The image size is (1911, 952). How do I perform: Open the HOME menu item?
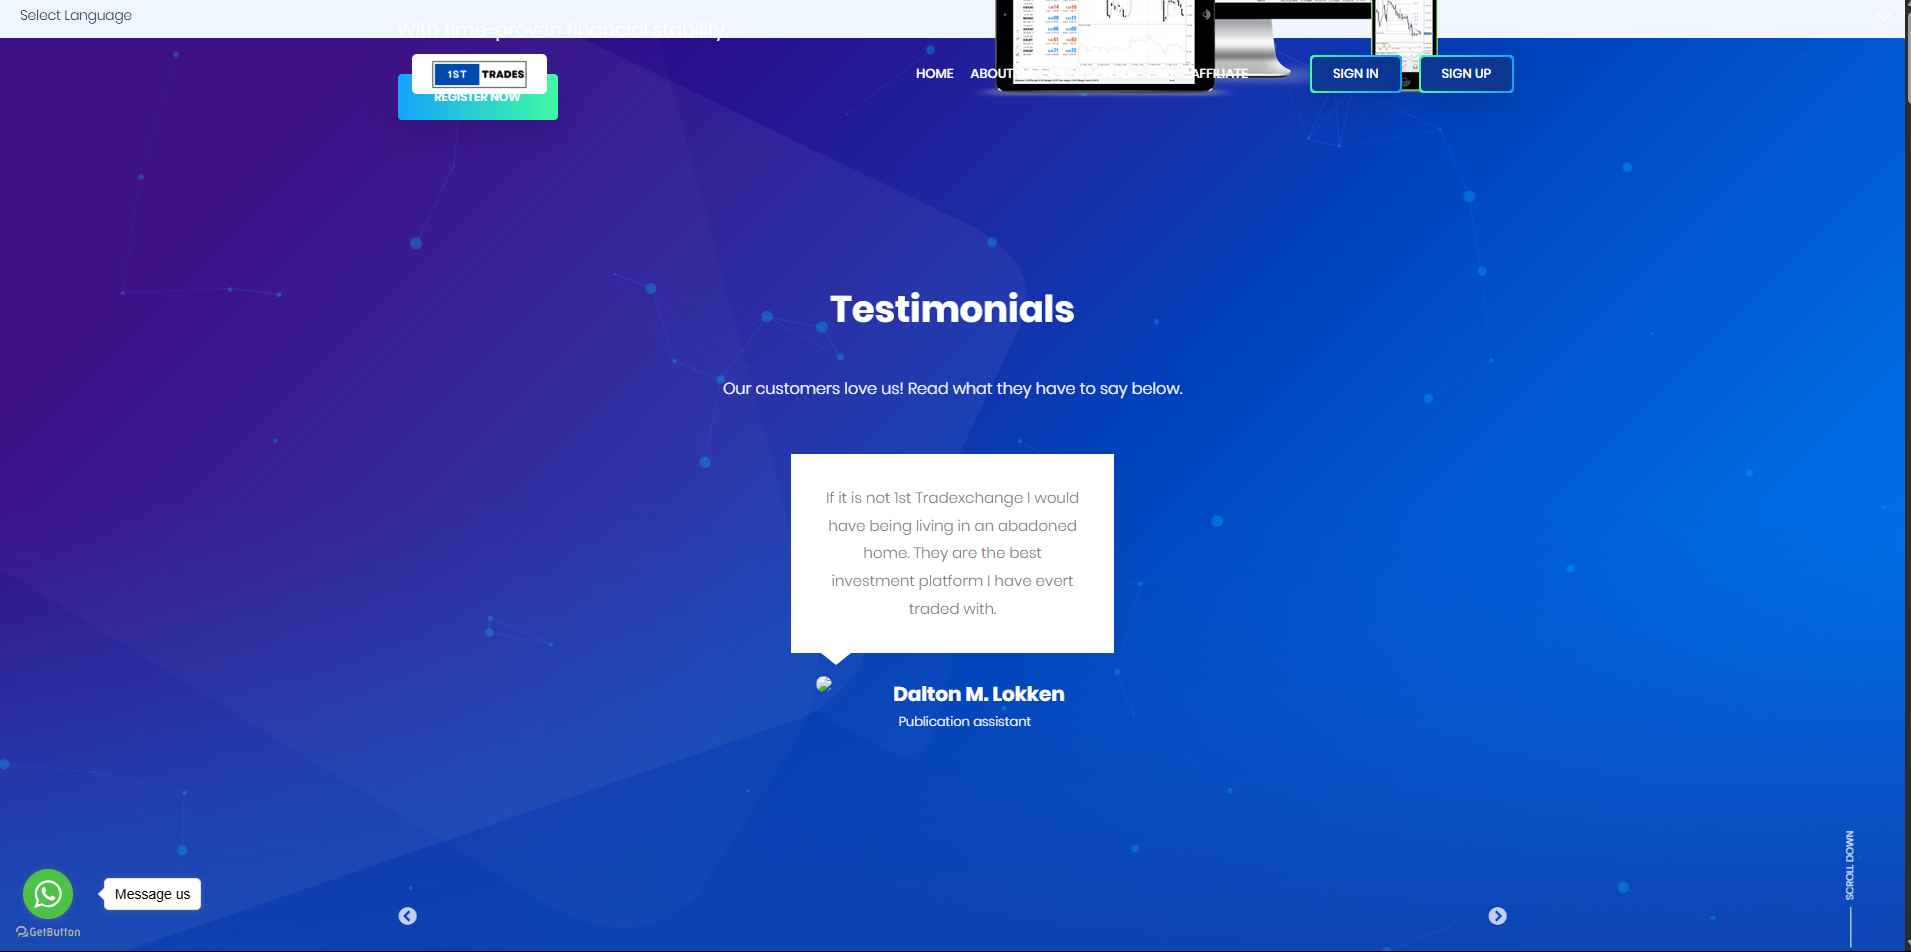[934, 74]
